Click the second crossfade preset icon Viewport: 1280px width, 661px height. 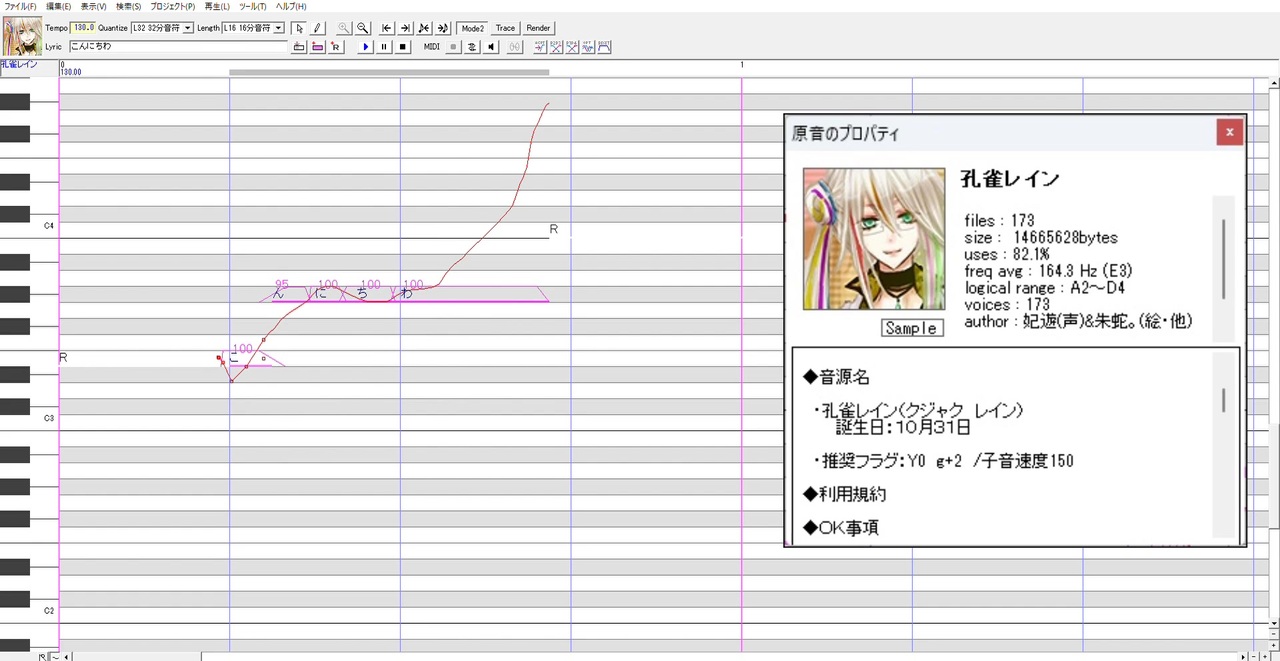[556, 47]
